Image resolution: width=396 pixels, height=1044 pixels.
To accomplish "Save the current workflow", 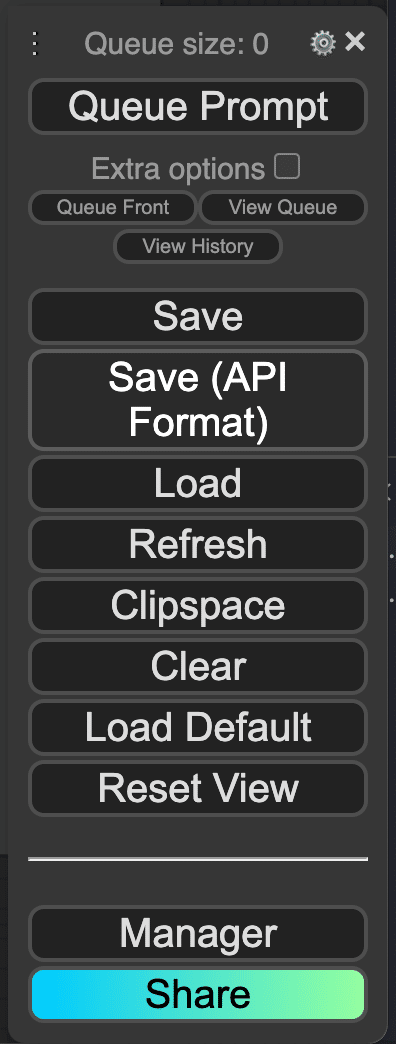I will click(x=198, y=317).
